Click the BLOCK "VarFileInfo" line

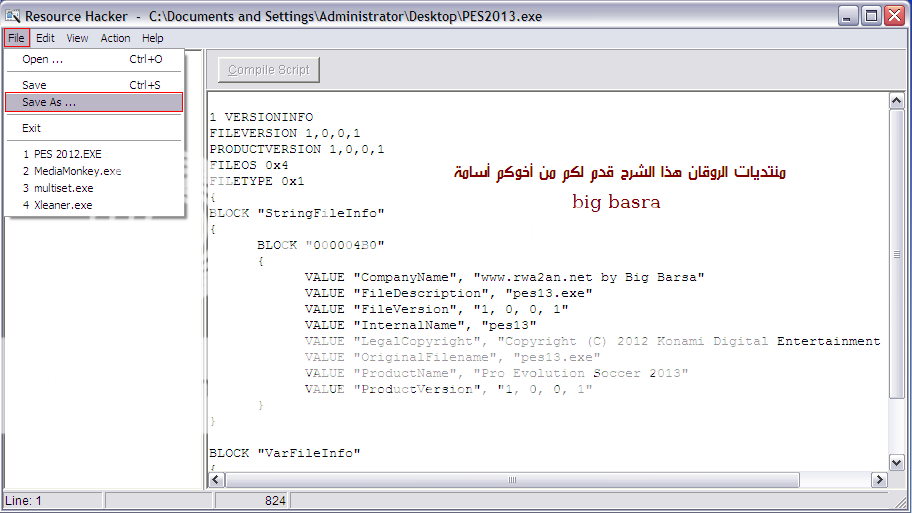click(x=285, y=453)
